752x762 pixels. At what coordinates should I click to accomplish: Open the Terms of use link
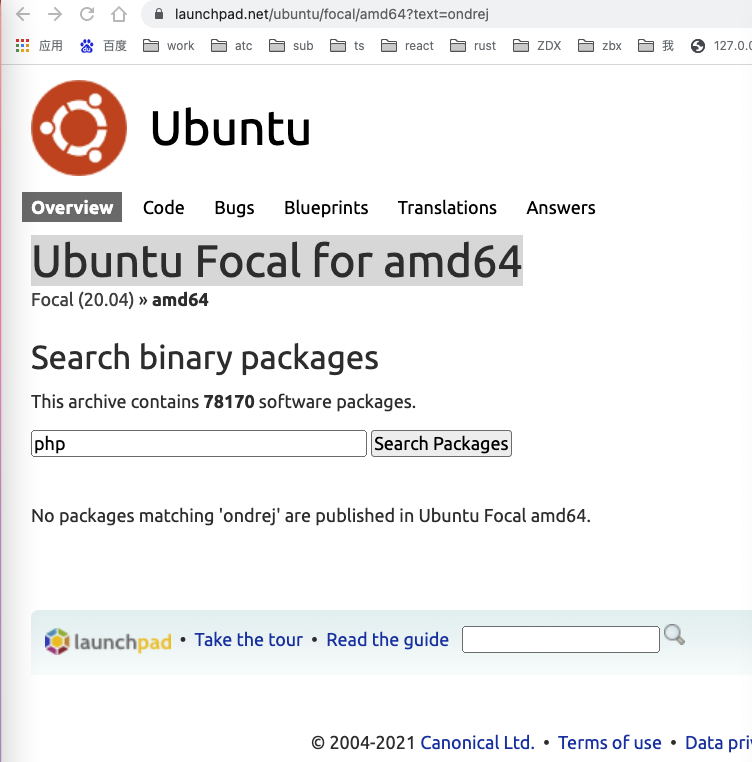pos(610,743)
